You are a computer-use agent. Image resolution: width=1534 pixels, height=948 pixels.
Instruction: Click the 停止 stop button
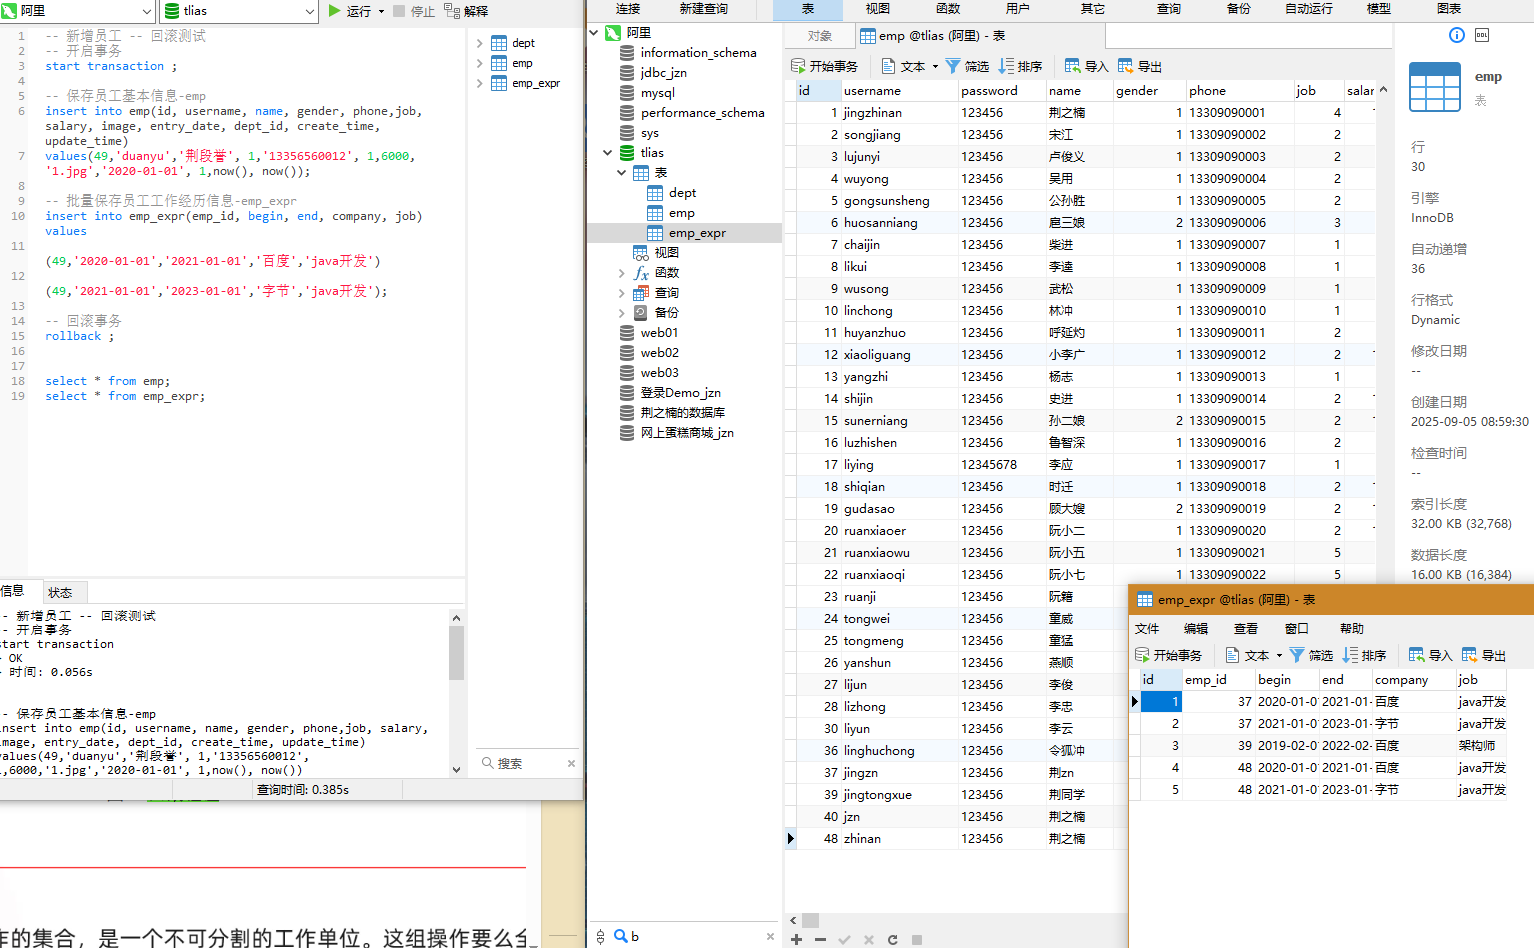coord(414,11)
